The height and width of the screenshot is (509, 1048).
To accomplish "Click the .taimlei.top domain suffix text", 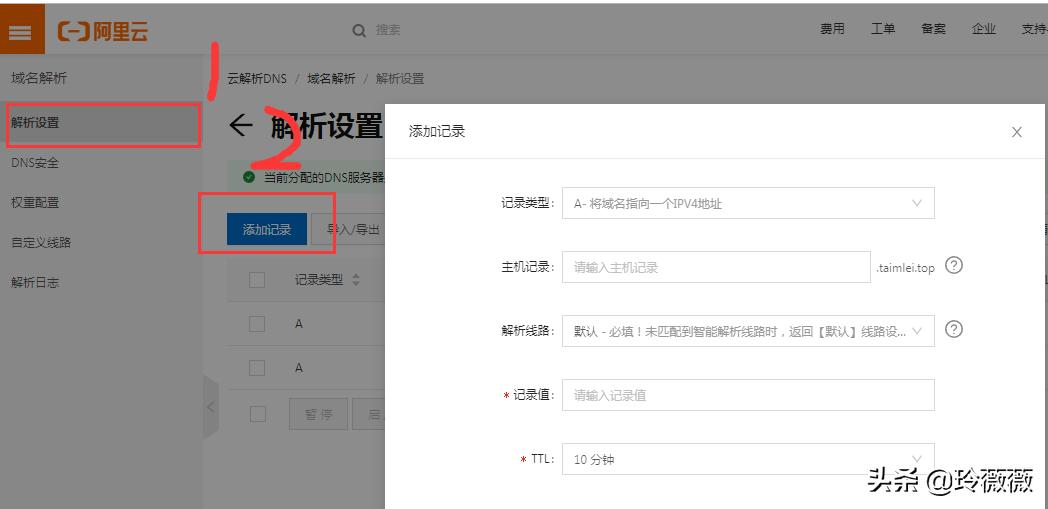I will coord(905,268).
